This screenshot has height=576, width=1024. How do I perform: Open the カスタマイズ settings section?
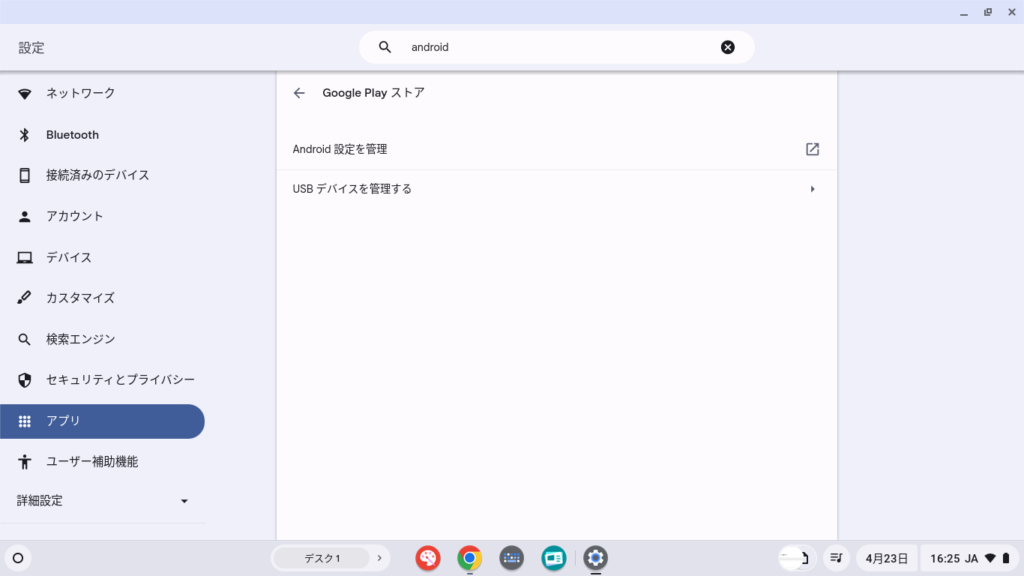[x=80, y=298]
